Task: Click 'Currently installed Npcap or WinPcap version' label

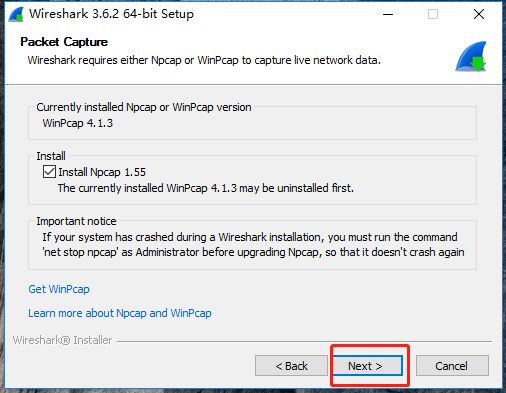Action: (x=144, y=107)
